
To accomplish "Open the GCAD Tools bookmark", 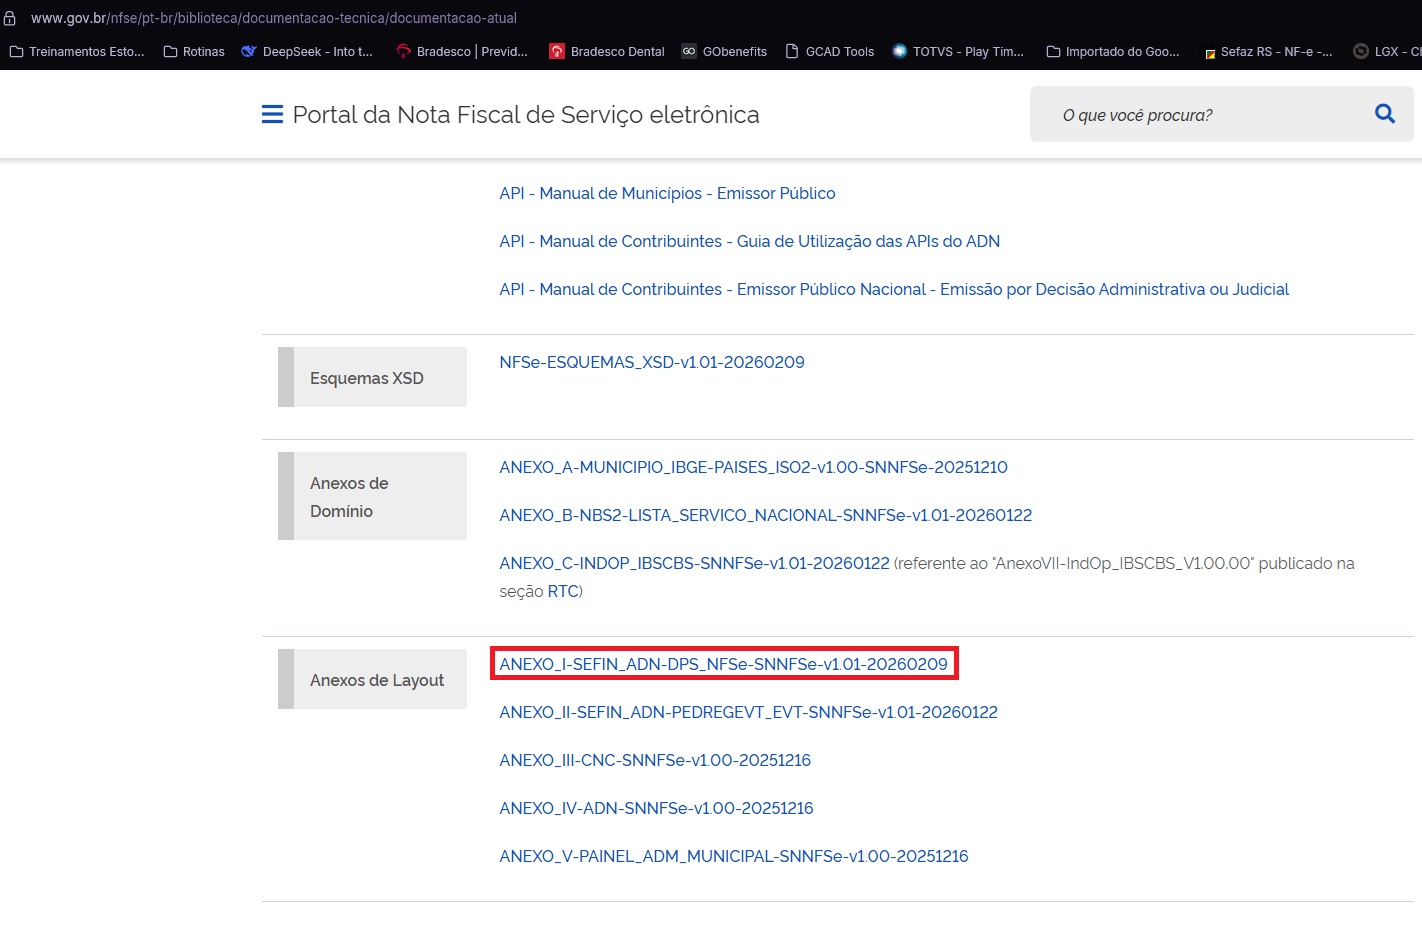I will pos(829,52).
